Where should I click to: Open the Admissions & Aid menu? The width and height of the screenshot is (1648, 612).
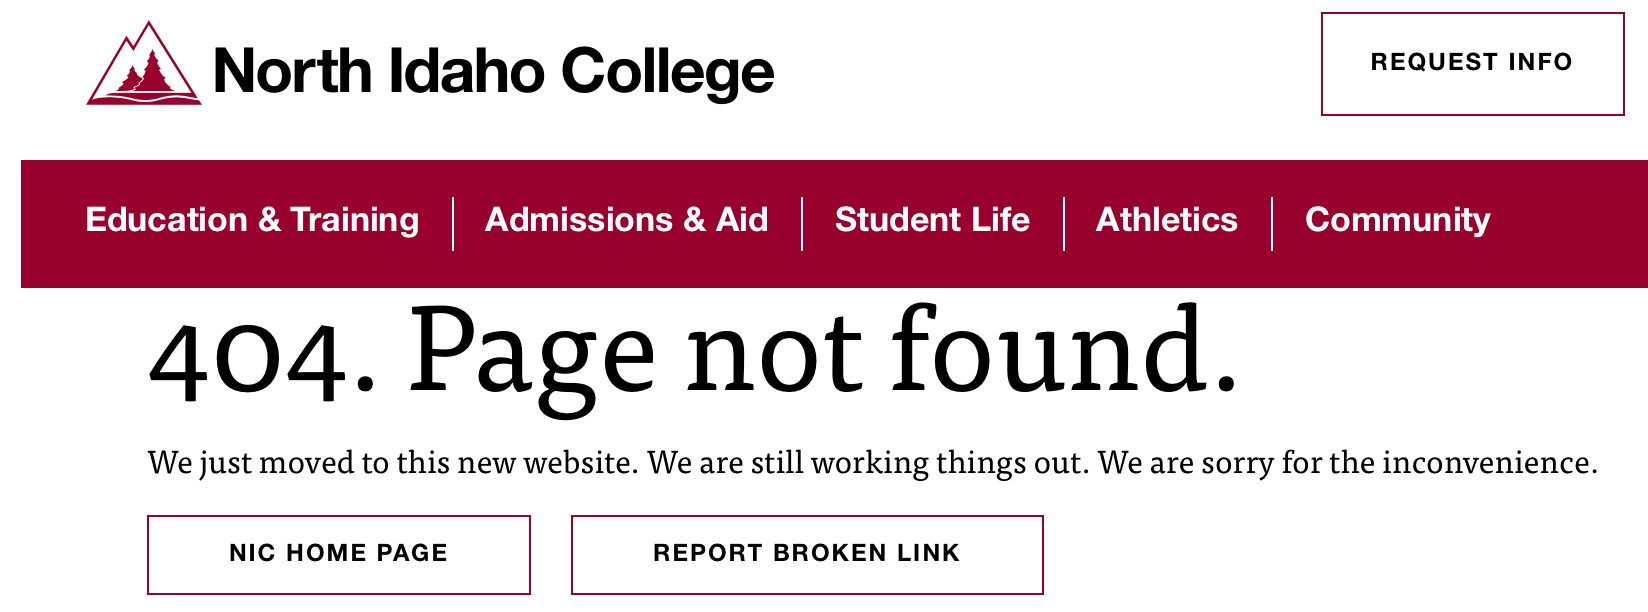click(626, 220)
